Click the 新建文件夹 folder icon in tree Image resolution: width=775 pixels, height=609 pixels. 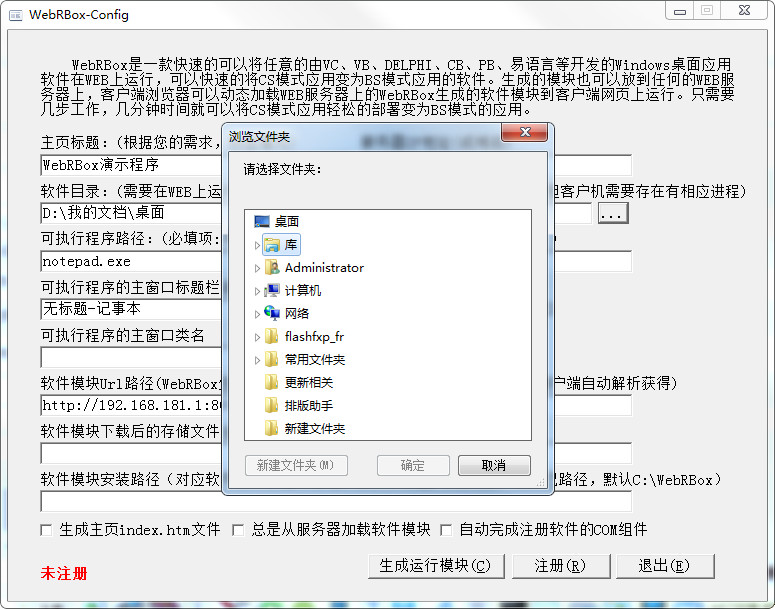click(271, 428)
